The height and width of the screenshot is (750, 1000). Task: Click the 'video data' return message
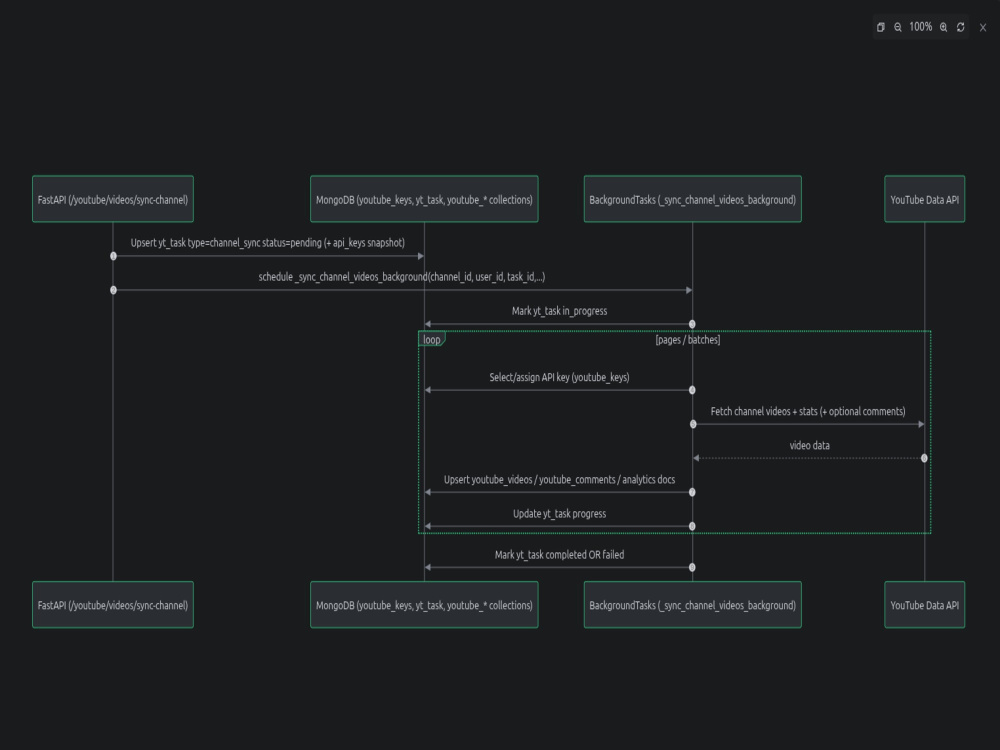tap(809, 445)
